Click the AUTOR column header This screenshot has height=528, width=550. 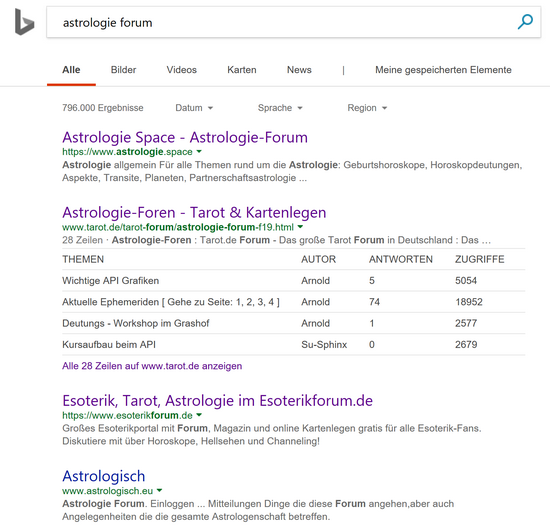[x=318, y=259]
